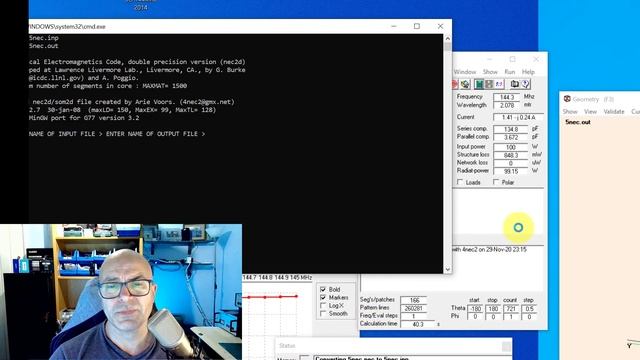Click the Theta start field -180

coord(475,309)
